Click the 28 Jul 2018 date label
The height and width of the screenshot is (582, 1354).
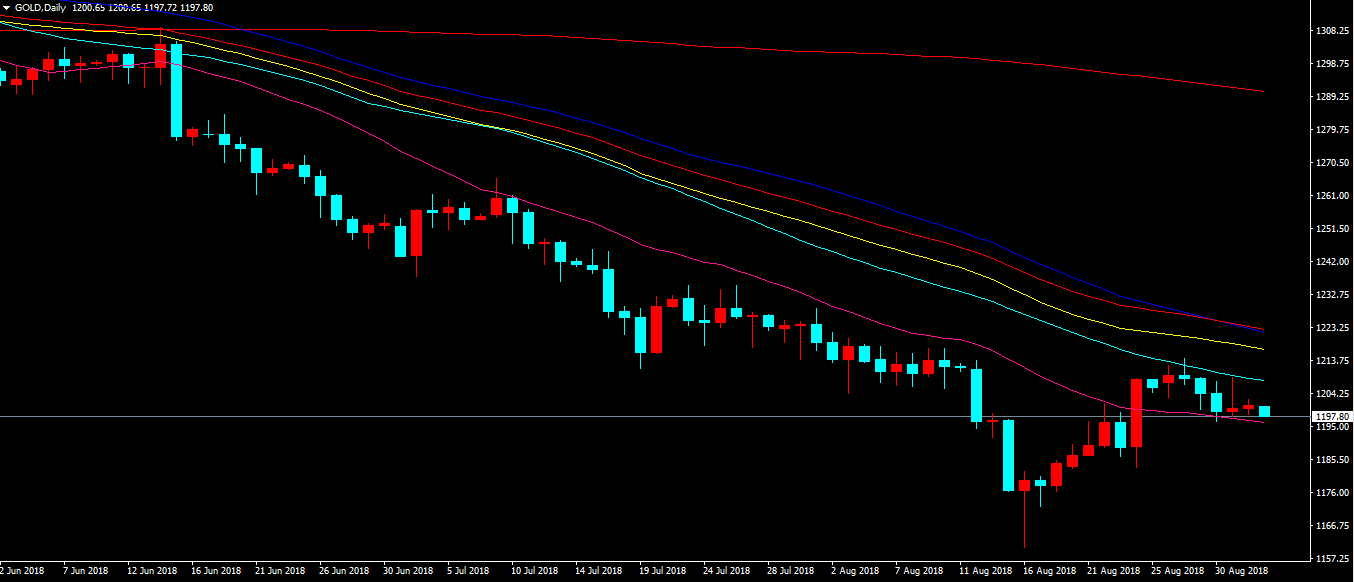[791, 571]
